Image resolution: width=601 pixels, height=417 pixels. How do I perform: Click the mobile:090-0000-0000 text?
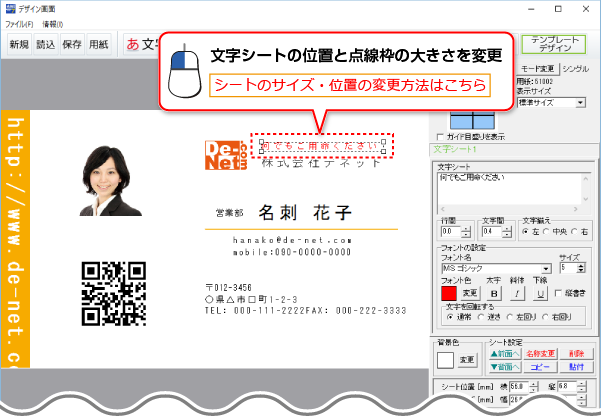(292, 252)
